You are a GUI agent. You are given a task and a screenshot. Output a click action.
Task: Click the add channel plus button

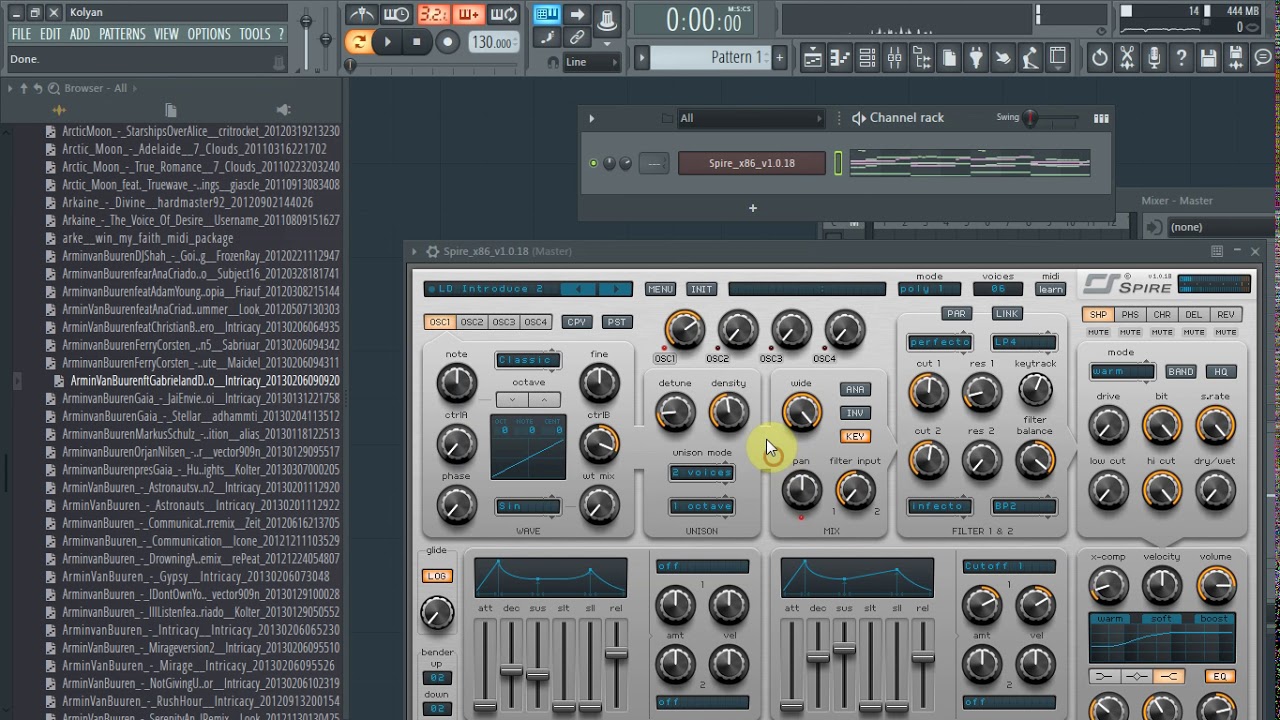tap(753, 208)
